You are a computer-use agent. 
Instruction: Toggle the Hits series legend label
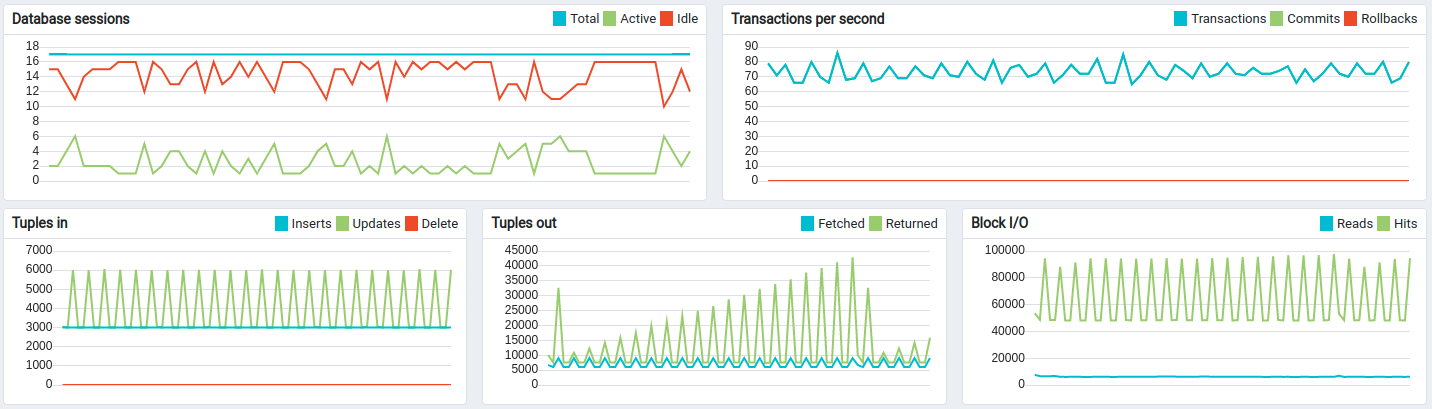click(x=1405, y=223)
